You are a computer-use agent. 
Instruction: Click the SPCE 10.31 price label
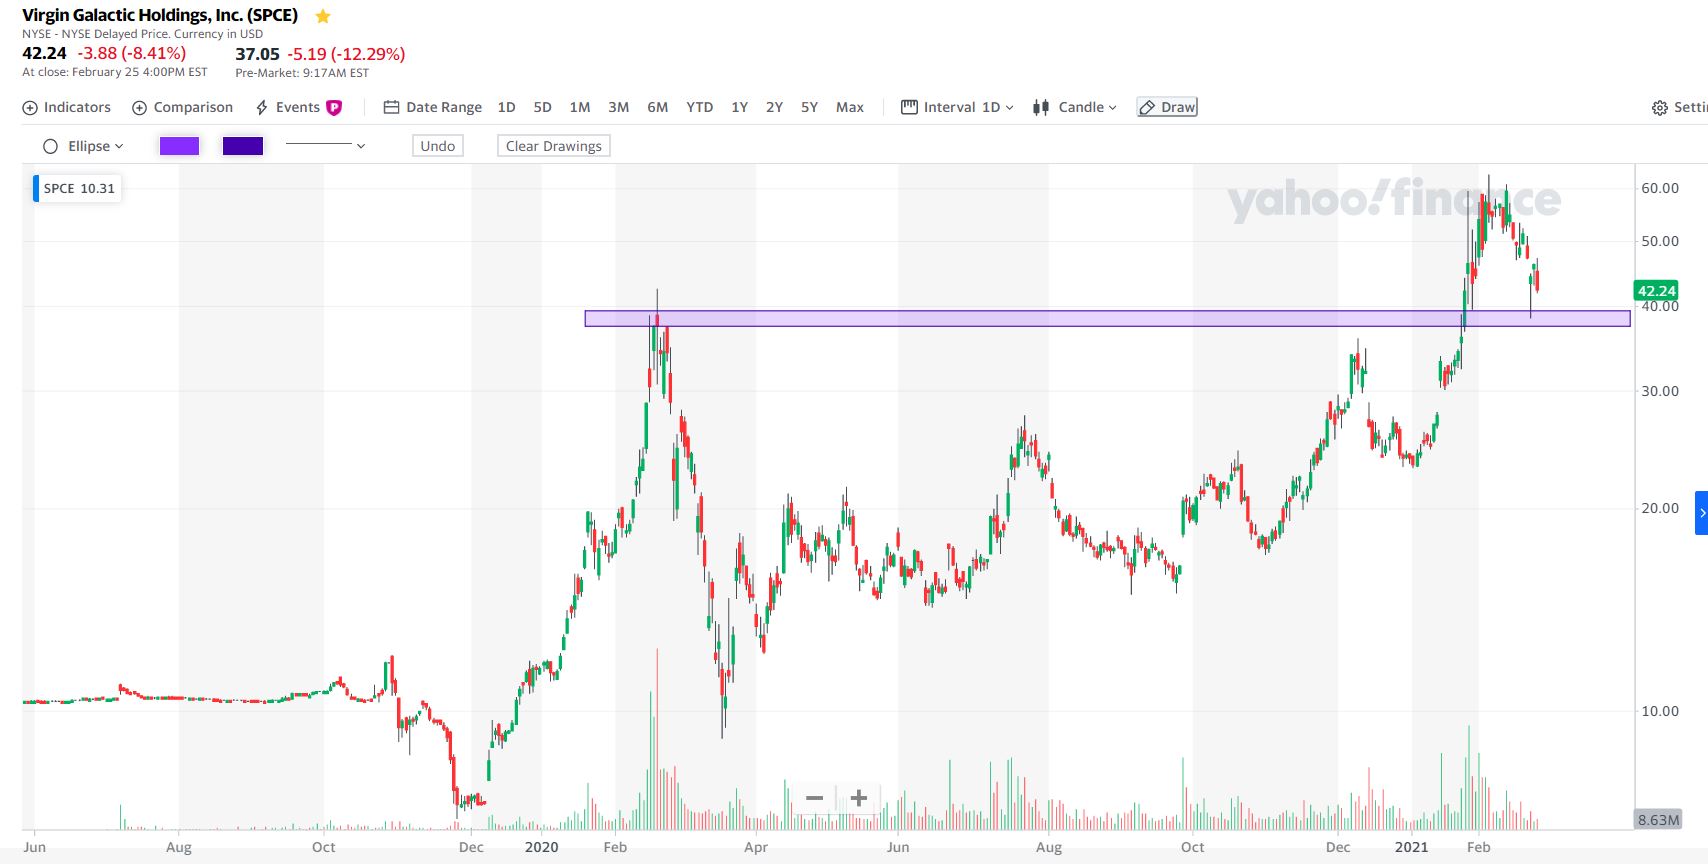(x=78, y=188)
